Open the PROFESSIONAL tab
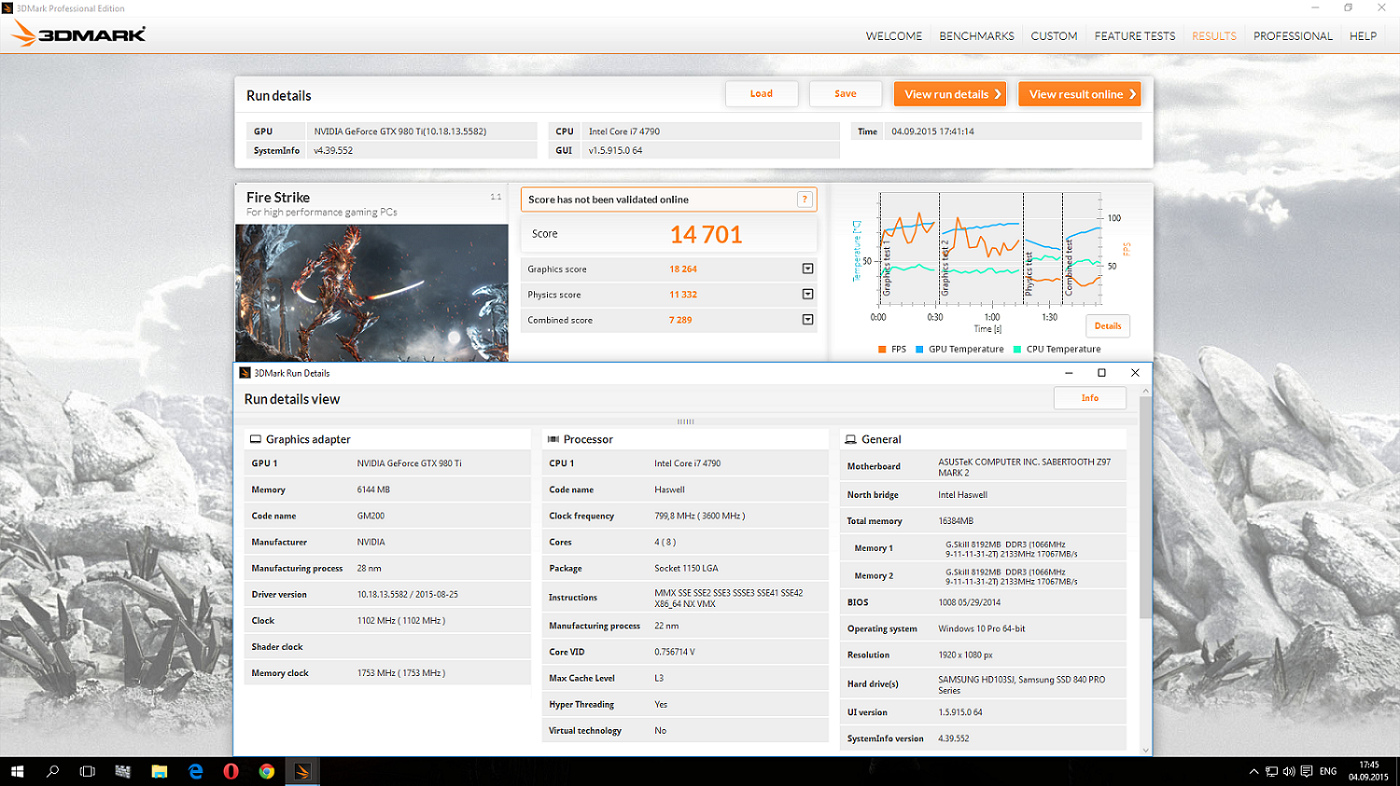The width and height of the screenshot is (1400, 786). 1293,36
